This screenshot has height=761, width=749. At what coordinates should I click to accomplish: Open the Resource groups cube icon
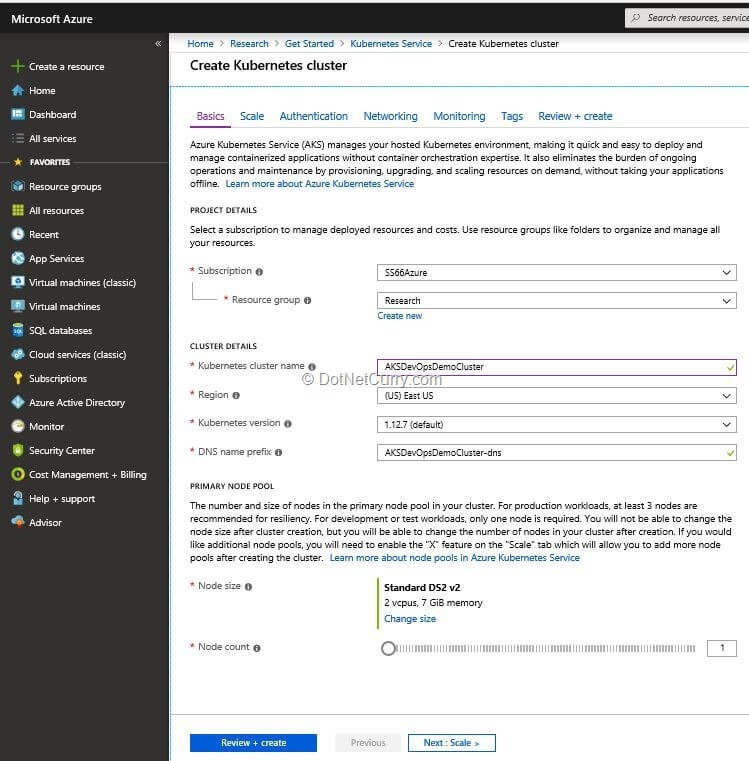pos(17,186)
